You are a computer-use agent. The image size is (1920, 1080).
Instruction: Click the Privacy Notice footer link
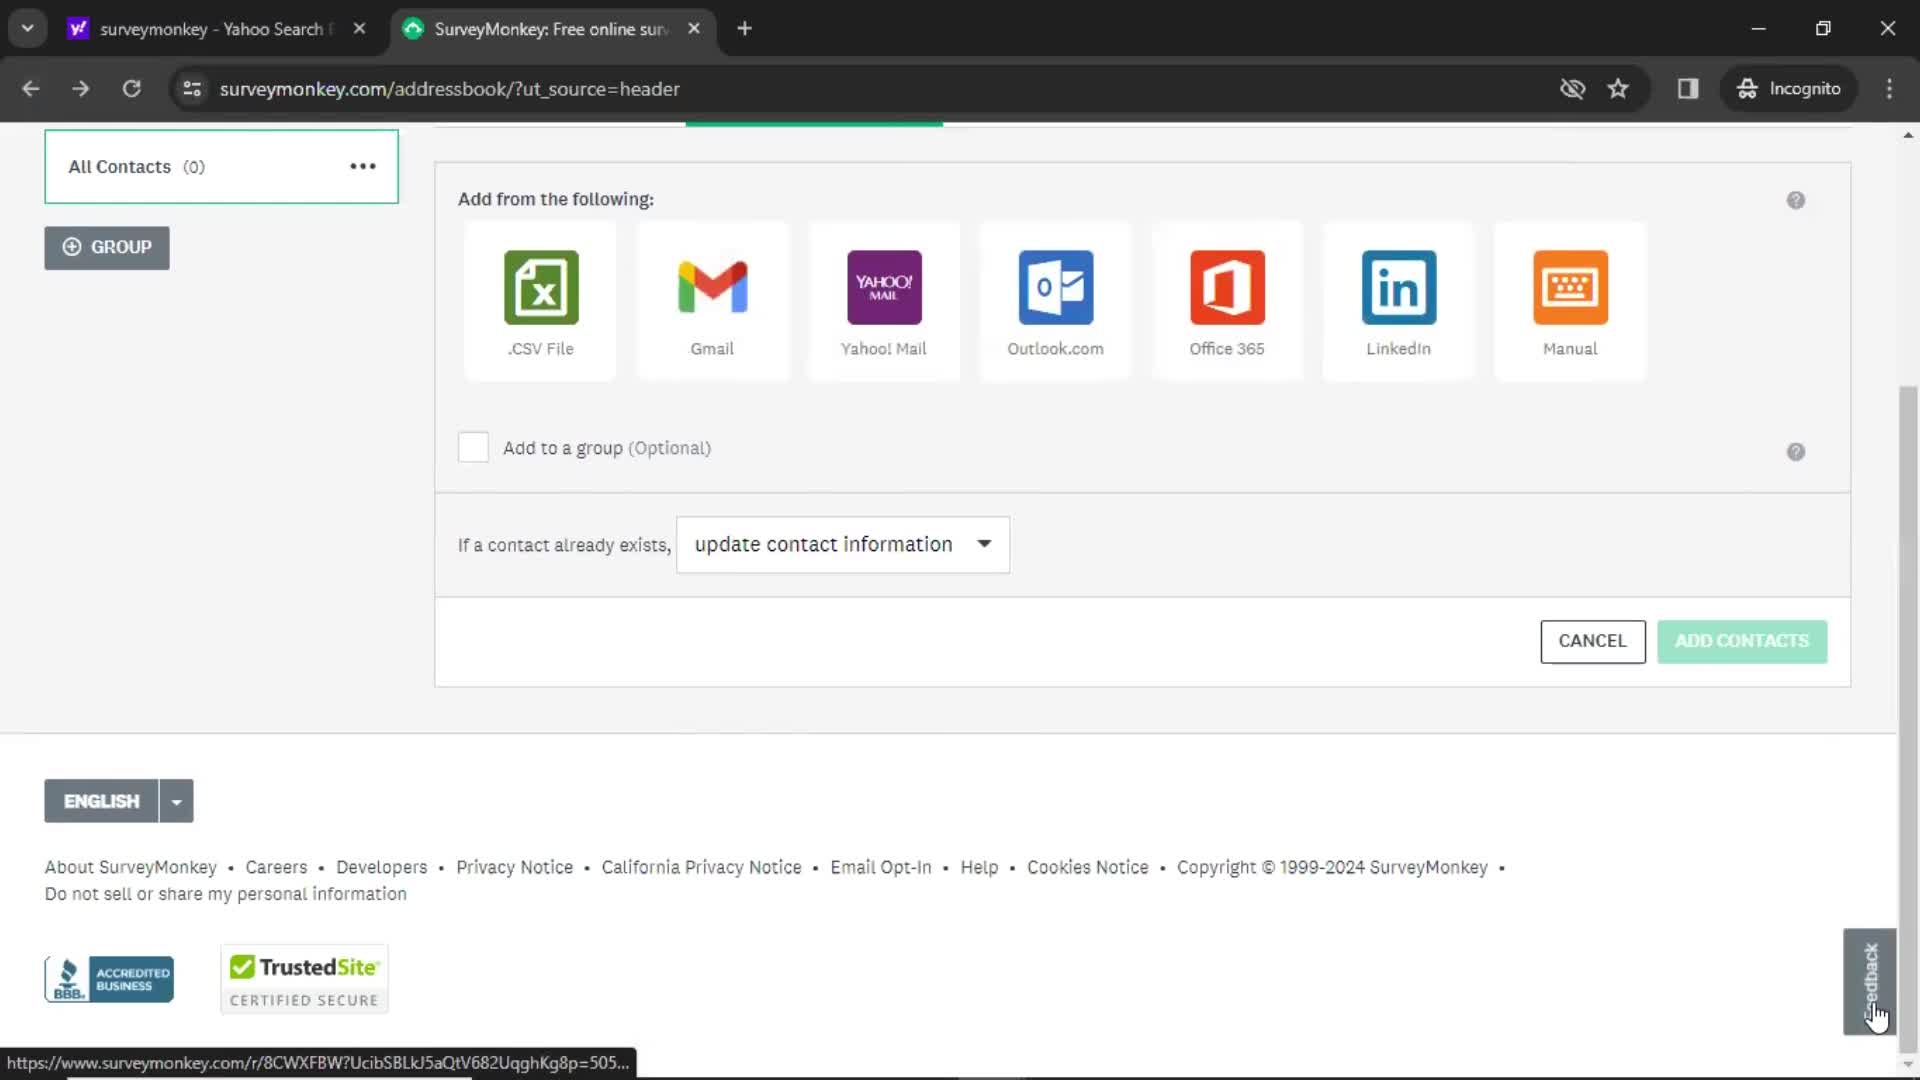pos(514,868)
